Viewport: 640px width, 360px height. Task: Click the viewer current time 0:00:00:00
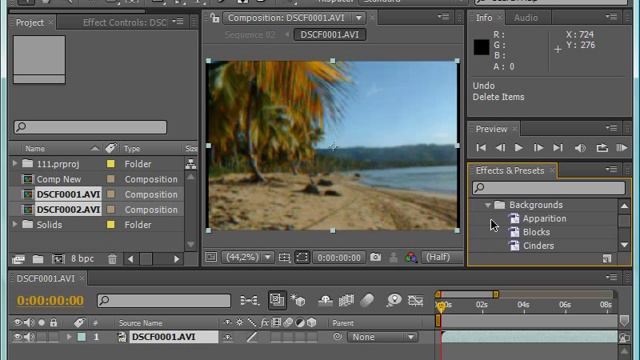pos(339,258)
